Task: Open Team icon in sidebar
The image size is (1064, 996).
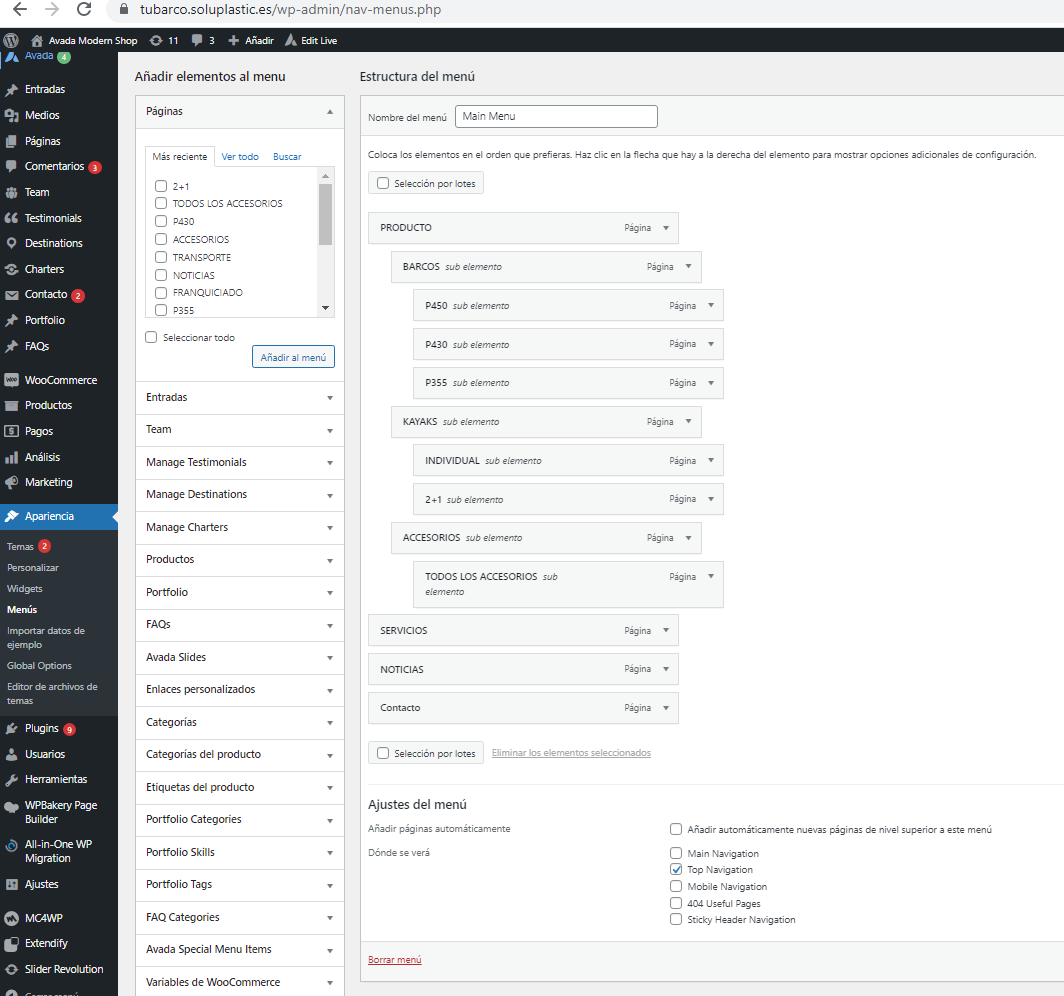Action: (x=12, y=193)
